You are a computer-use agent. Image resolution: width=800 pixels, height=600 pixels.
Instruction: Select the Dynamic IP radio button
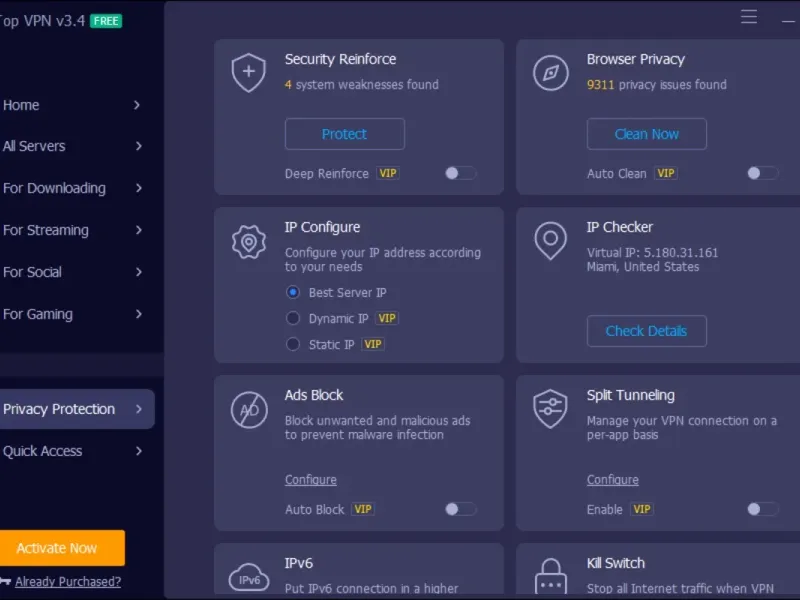tap(293, 318)
